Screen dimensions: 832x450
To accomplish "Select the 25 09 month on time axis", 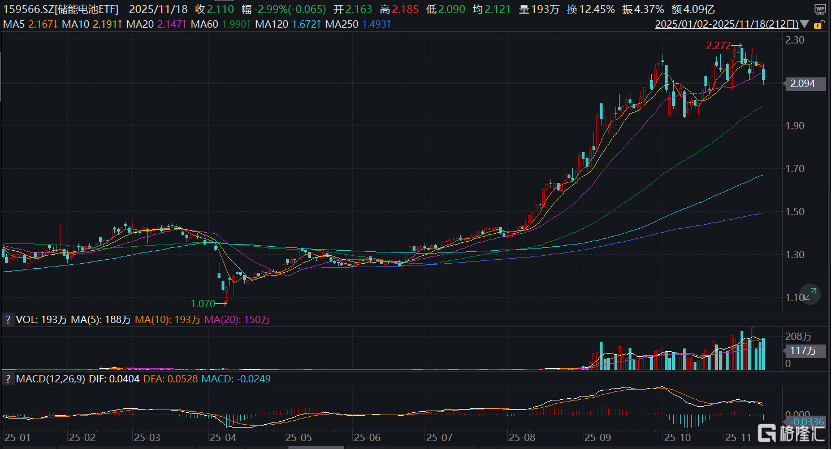I will pos(600,438).
